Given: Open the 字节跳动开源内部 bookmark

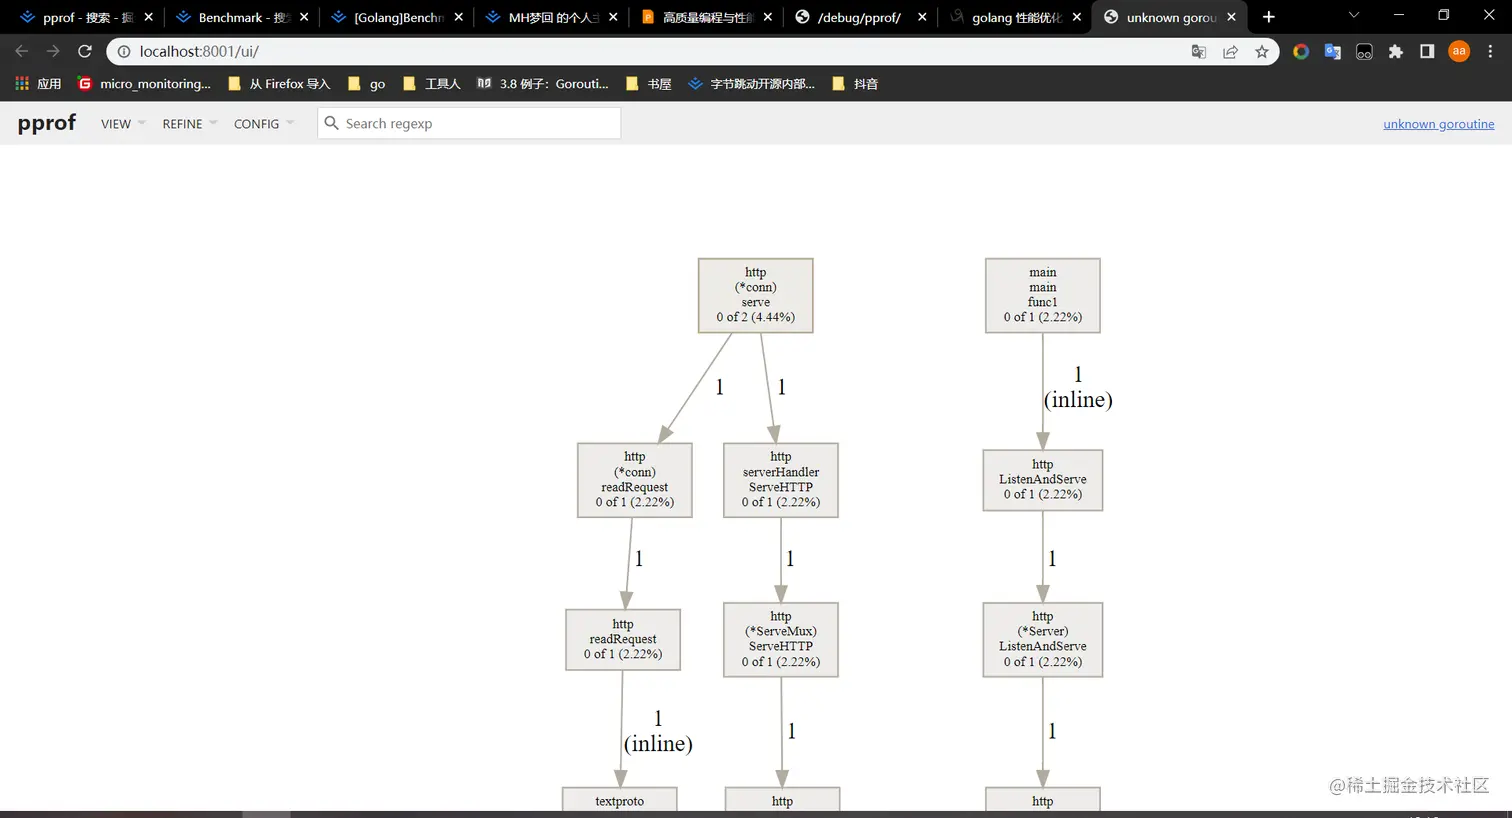Looking at the screenshot, I should click(751, 84).
